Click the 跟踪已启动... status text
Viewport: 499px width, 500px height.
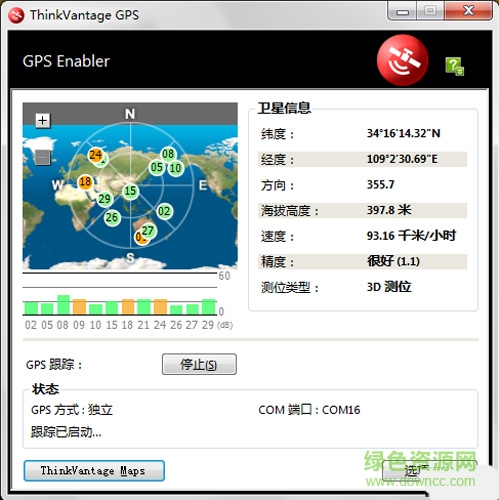point(66,432)
